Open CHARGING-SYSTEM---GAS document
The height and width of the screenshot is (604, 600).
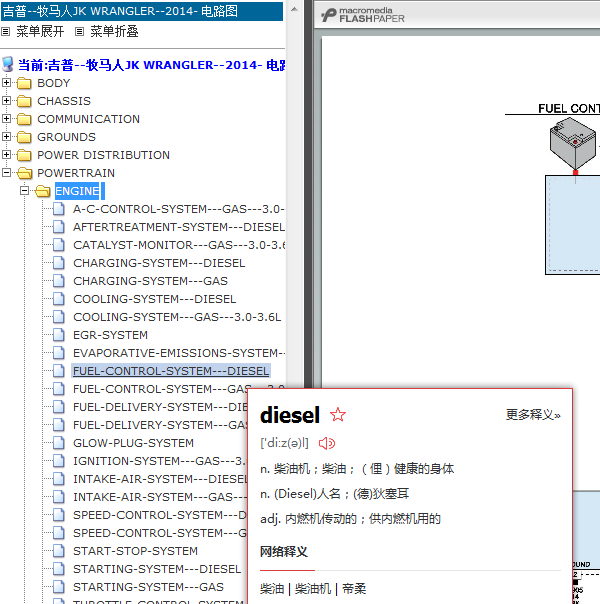pos(150,281)
